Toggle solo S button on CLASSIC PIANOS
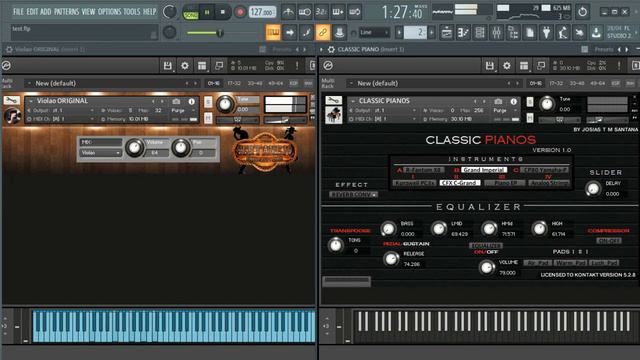Image resolution: width=640 pixels, height=360 pixels. tap(530, 101)
